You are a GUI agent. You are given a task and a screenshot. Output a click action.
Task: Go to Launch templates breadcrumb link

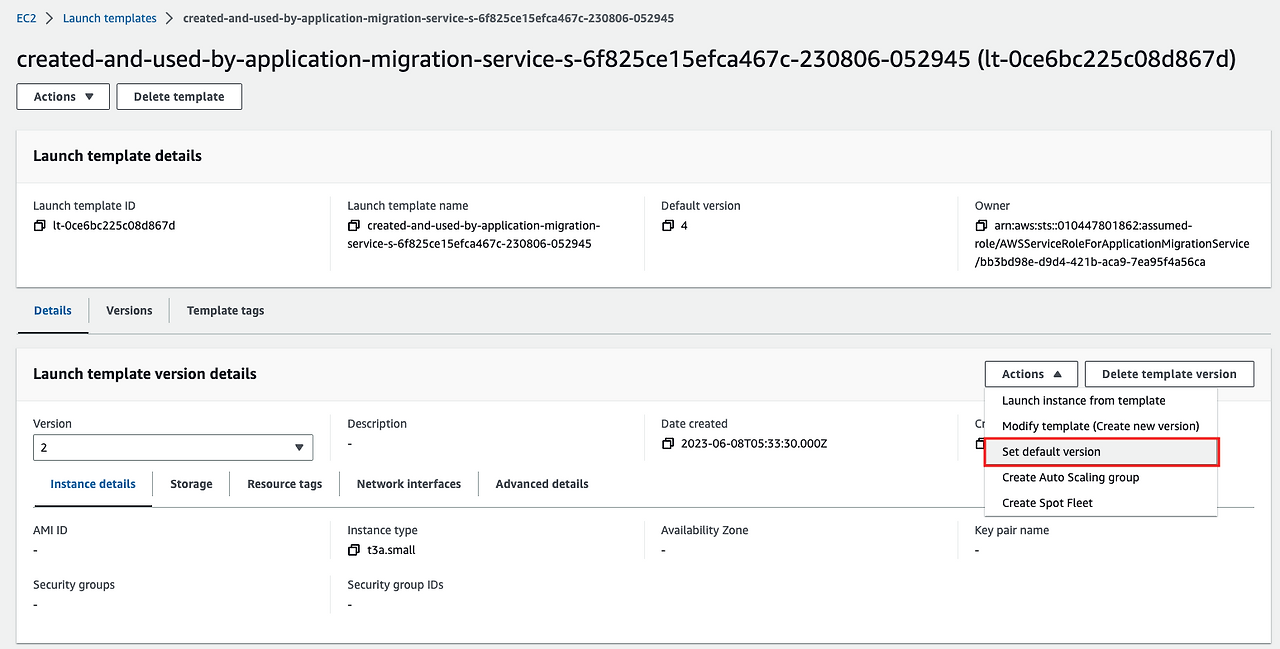pyautogui.click(x=110, y=19)
